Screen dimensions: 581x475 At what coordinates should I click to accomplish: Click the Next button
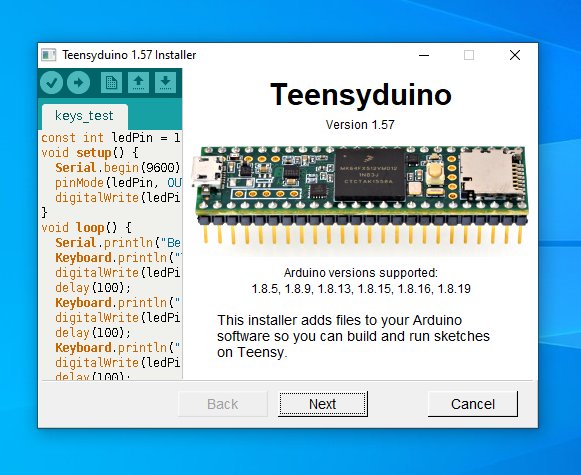tap(323, 404)
